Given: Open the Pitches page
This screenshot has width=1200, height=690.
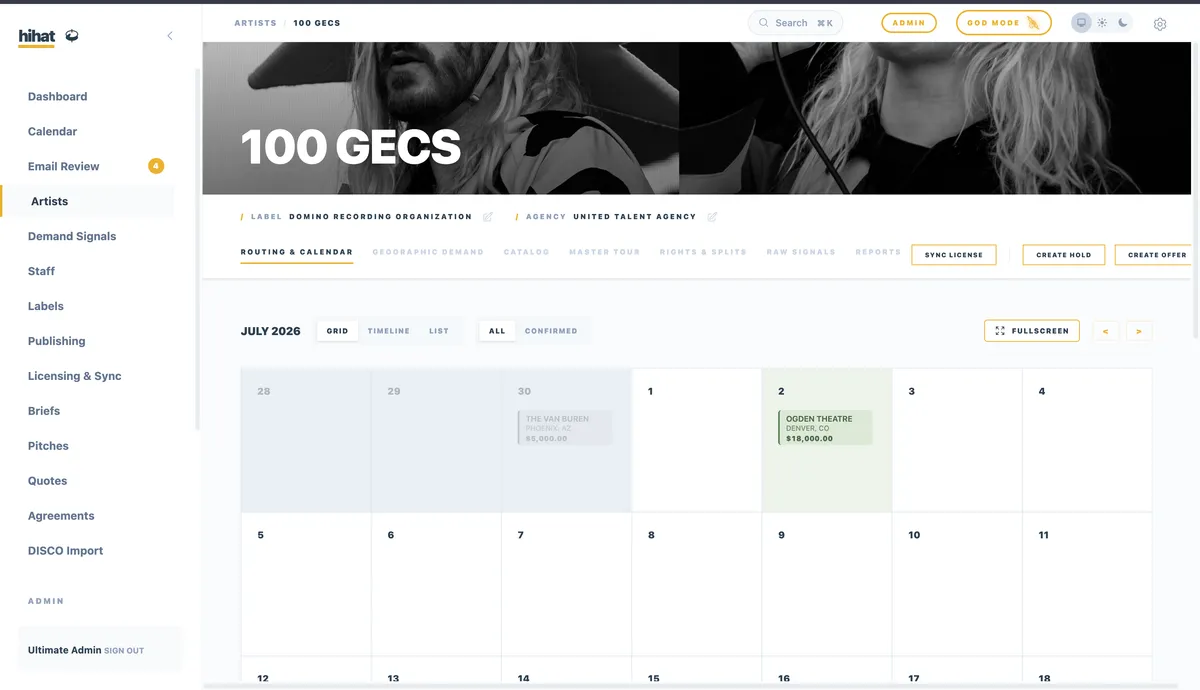Looking at the screenshot, I should (48, 447).
